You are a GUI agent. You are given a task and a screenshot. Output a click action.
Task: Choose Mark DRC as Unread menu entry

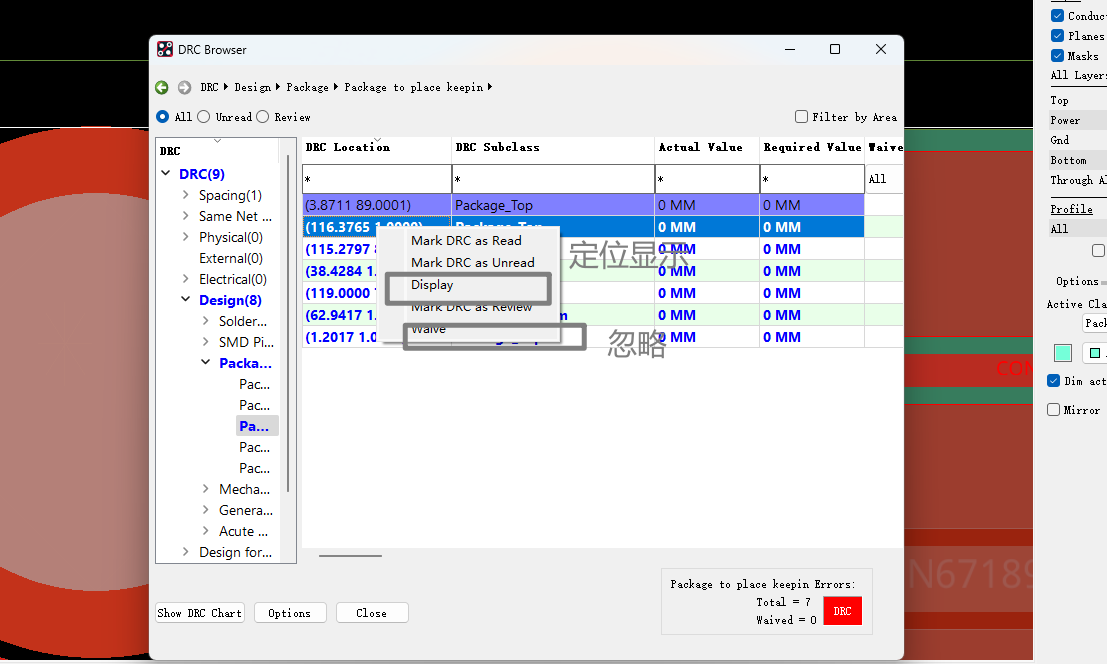click(x=472, y=262)
